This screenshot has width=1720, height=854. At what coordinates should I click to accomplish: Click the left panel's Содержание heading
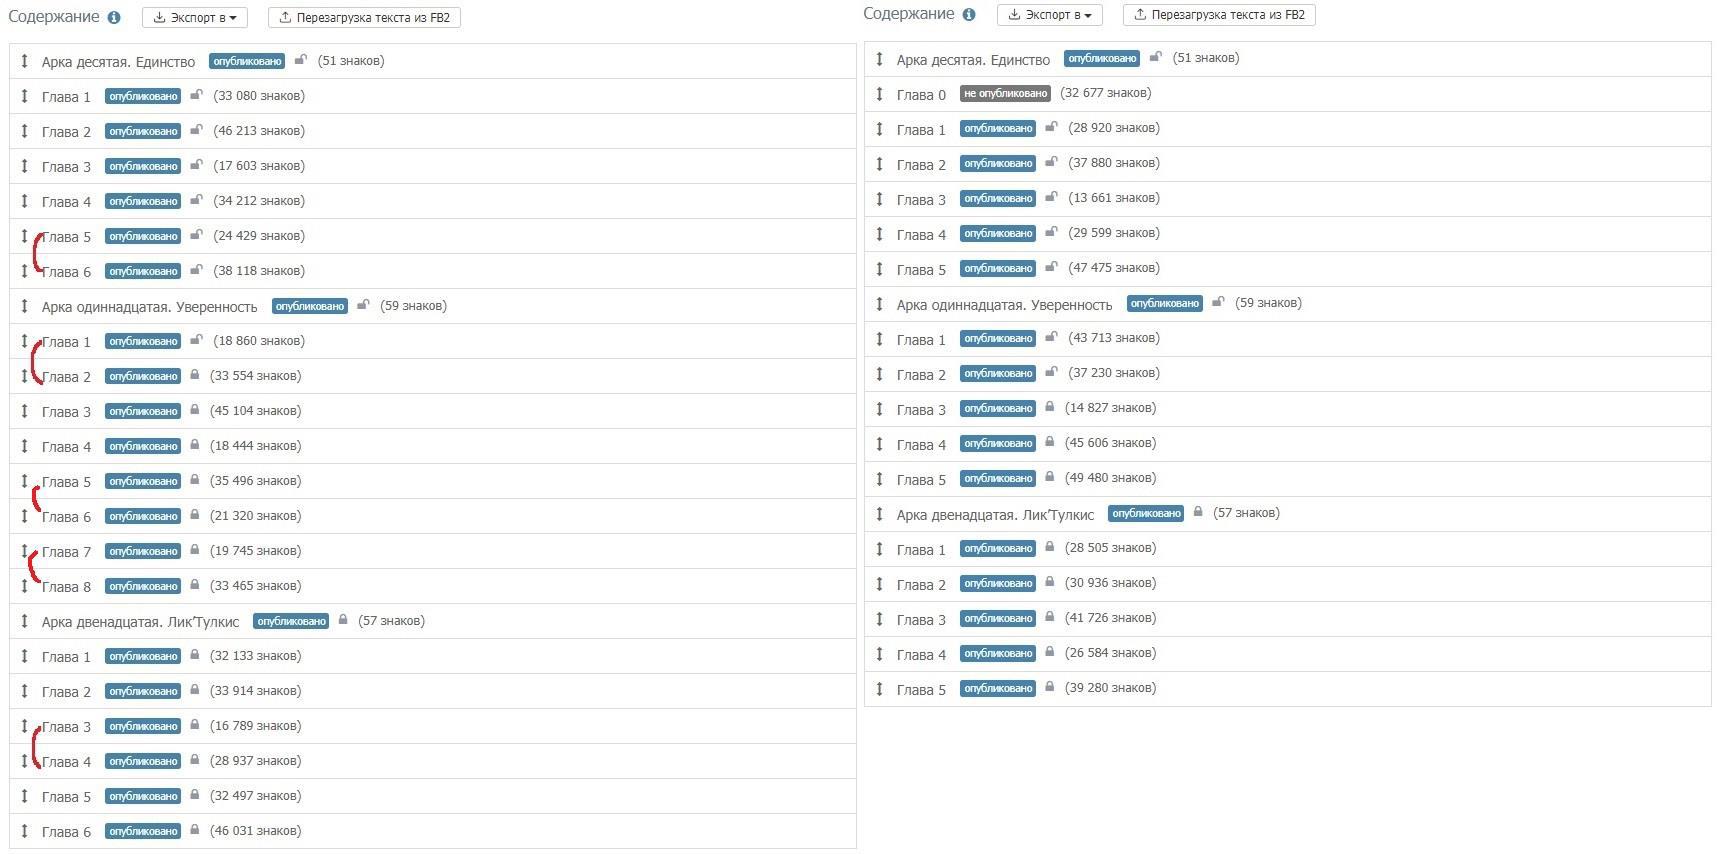click(x=54, y=17)
